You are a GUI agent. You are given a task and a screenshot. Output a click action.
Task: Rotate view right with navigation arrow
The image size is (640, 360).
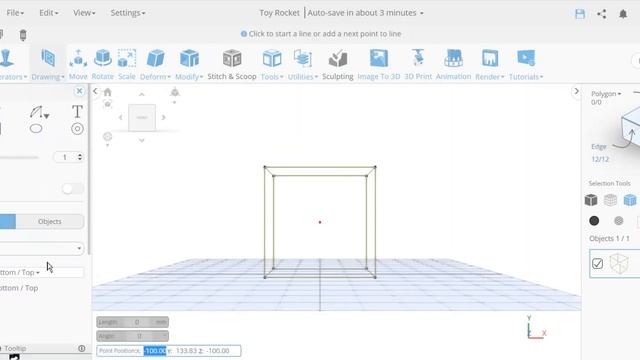pyautogui.click(x=163, y=118)
